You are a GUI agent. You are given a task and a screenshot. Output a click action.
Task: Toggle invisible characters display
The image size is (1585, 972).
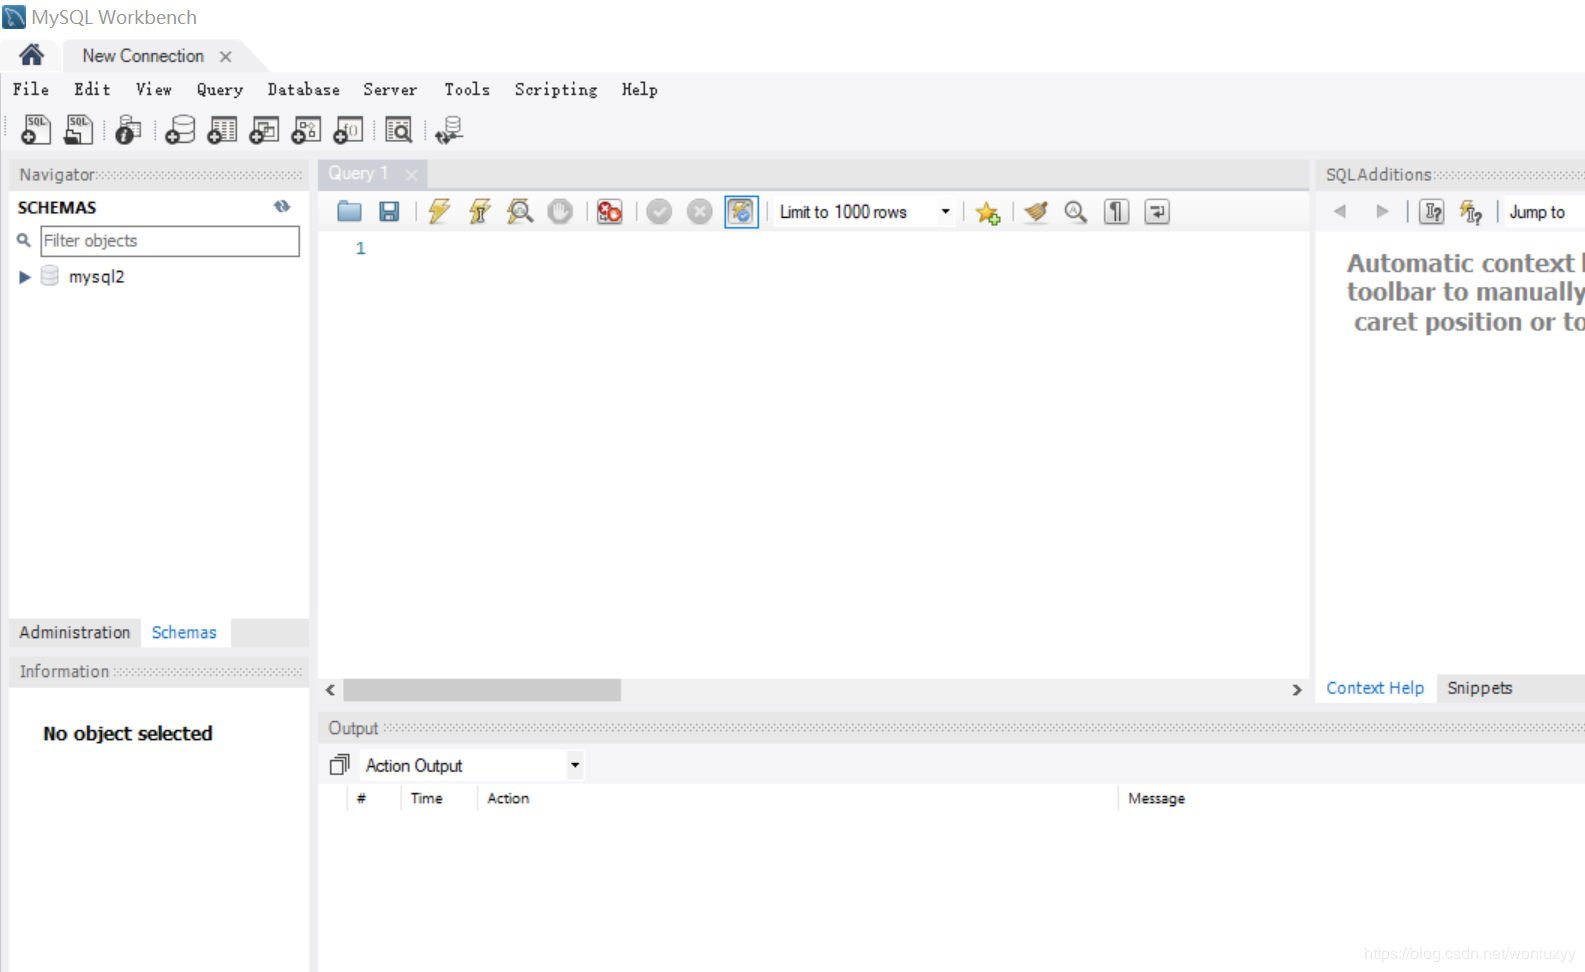1116,211
